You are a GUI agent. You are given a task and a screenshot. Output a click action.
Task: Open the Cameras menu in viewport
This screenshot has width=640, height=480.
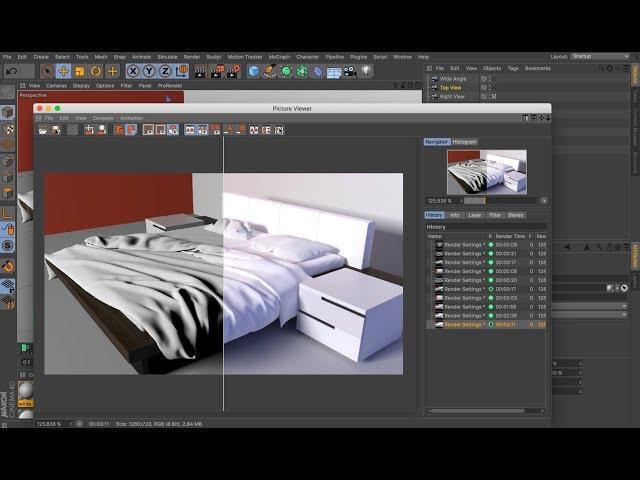point(56,86)
